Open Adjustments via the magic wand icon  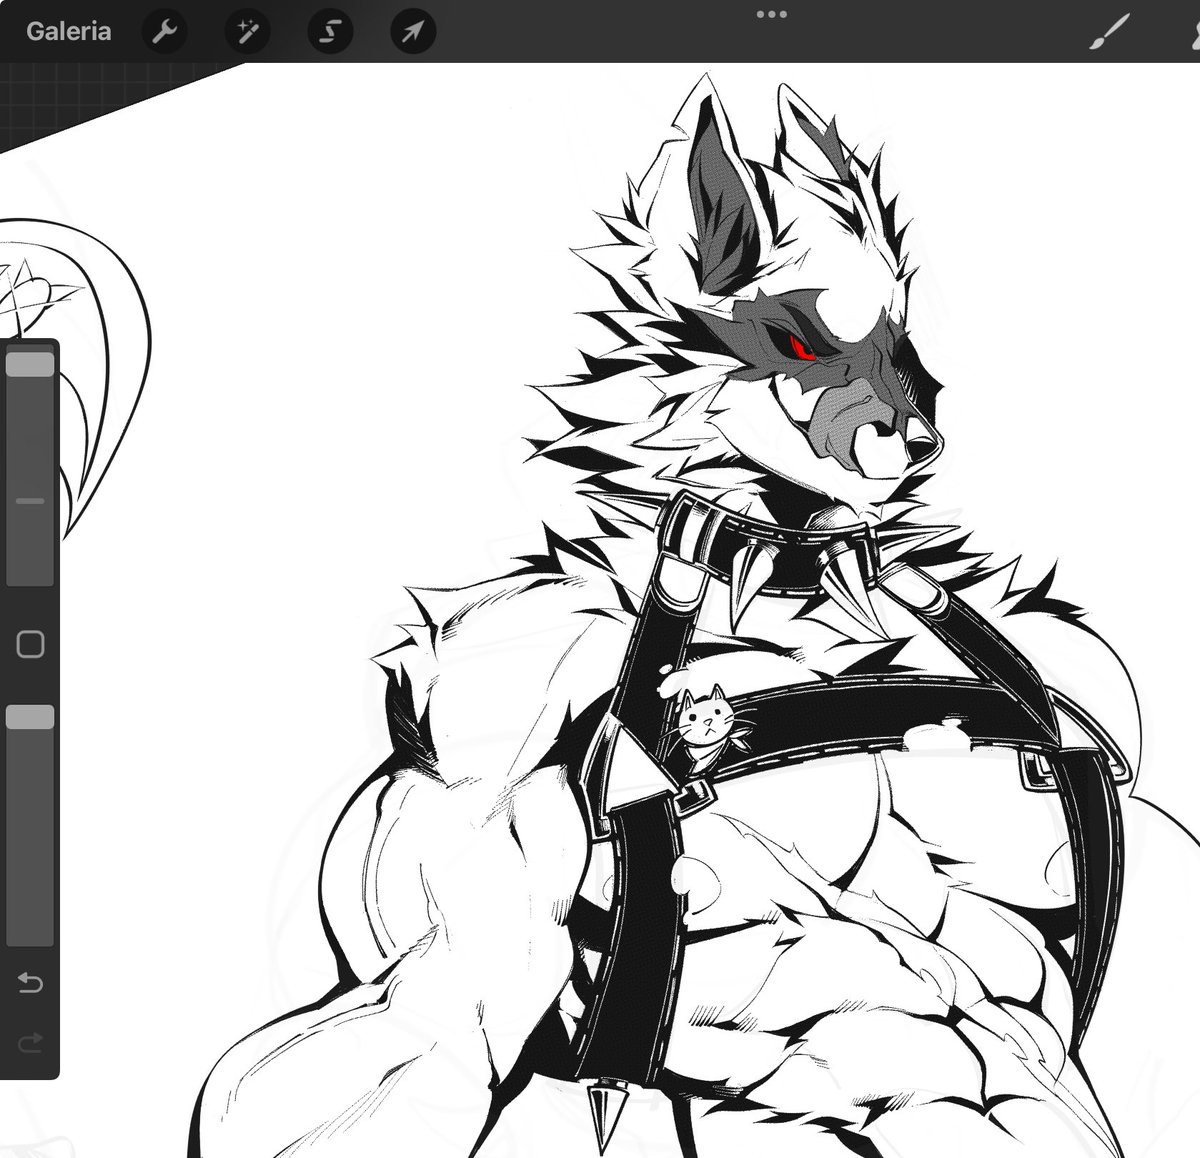click(248, 30)
